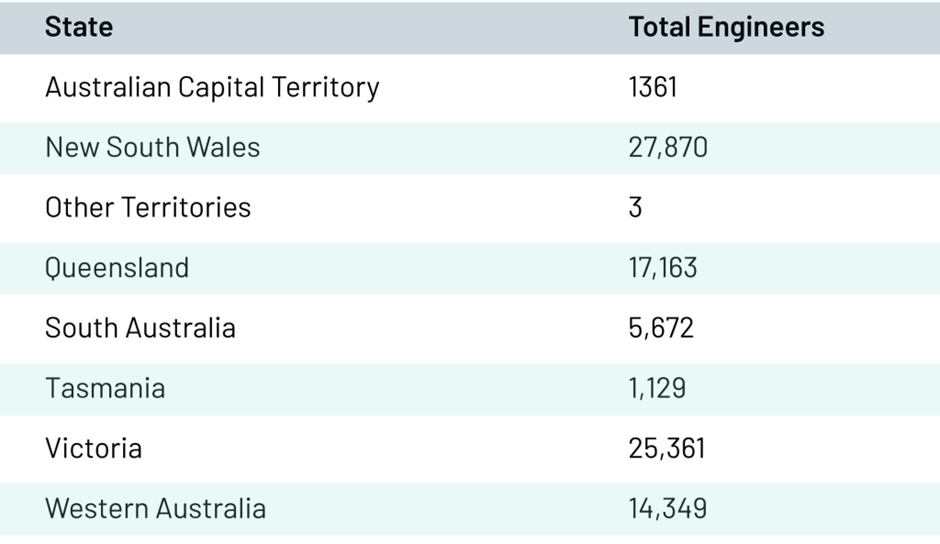Viewport: 940px width, 544px height.
Task: Select the Other Territories cell
Action: (148, 207)
